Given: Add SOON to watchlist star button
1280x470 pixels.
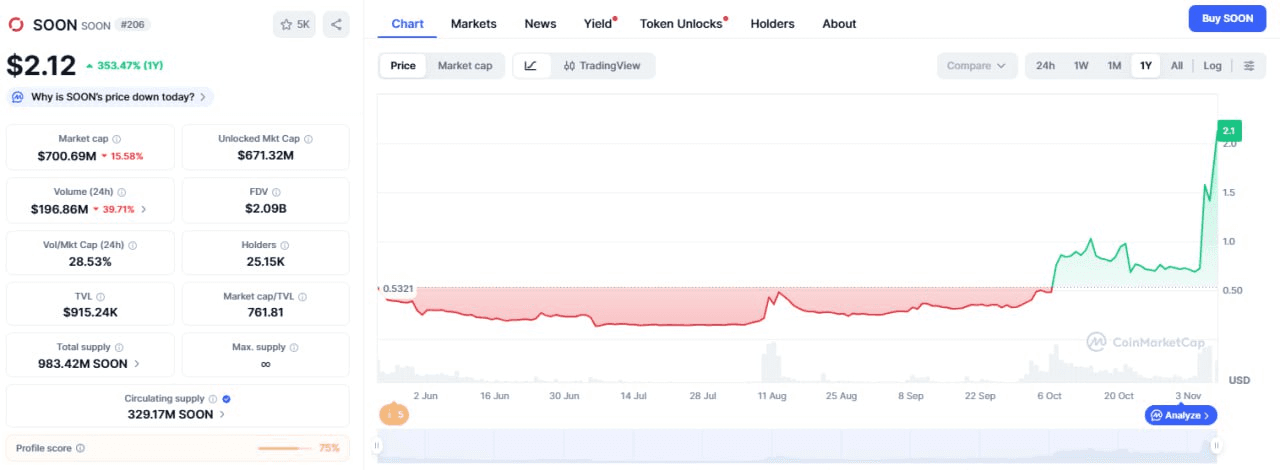Looking at the screenshot, I should click(294, 24).
